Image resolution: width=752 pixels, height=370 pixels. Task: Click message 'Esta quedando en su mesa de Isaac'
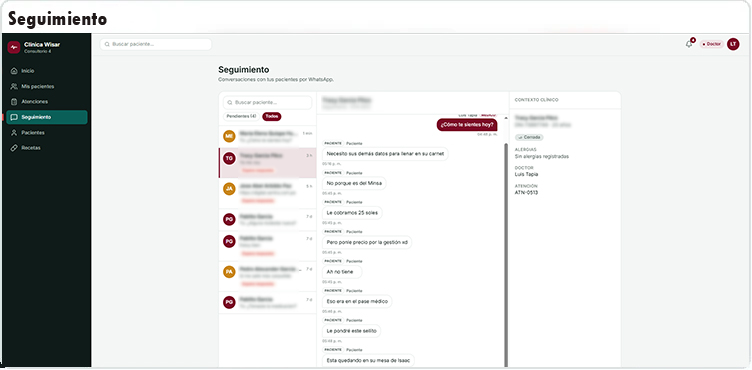click(x=368, y=360)
